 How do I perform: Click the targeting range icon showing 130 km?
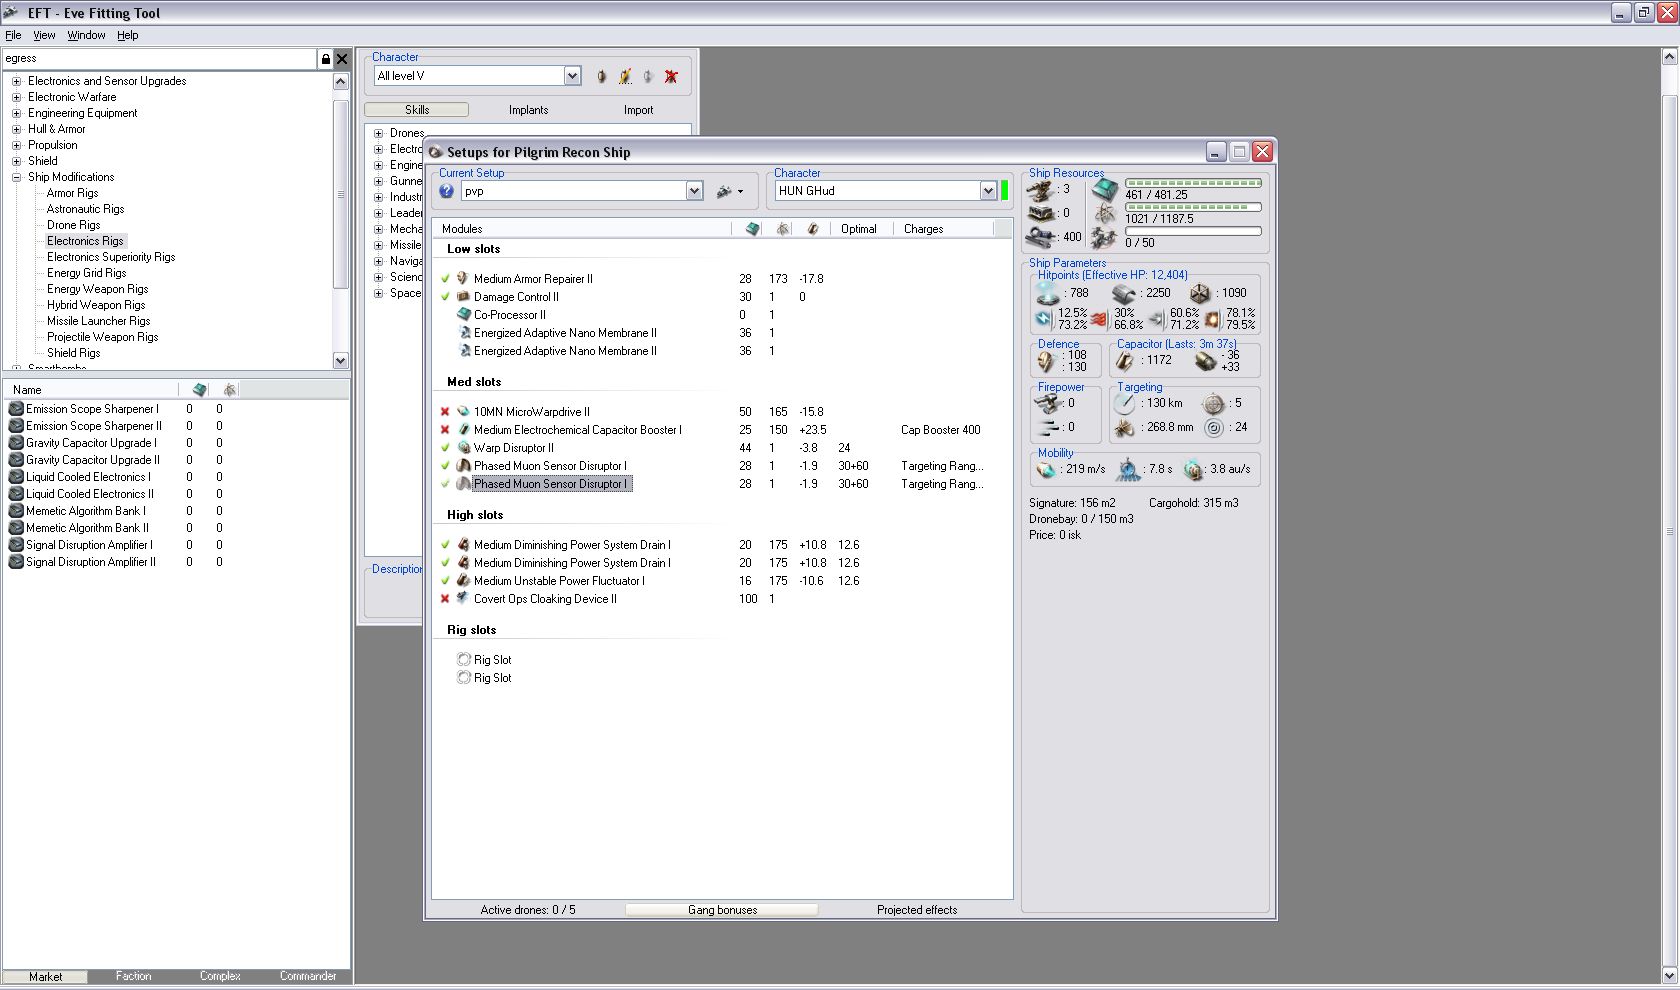1125,404
